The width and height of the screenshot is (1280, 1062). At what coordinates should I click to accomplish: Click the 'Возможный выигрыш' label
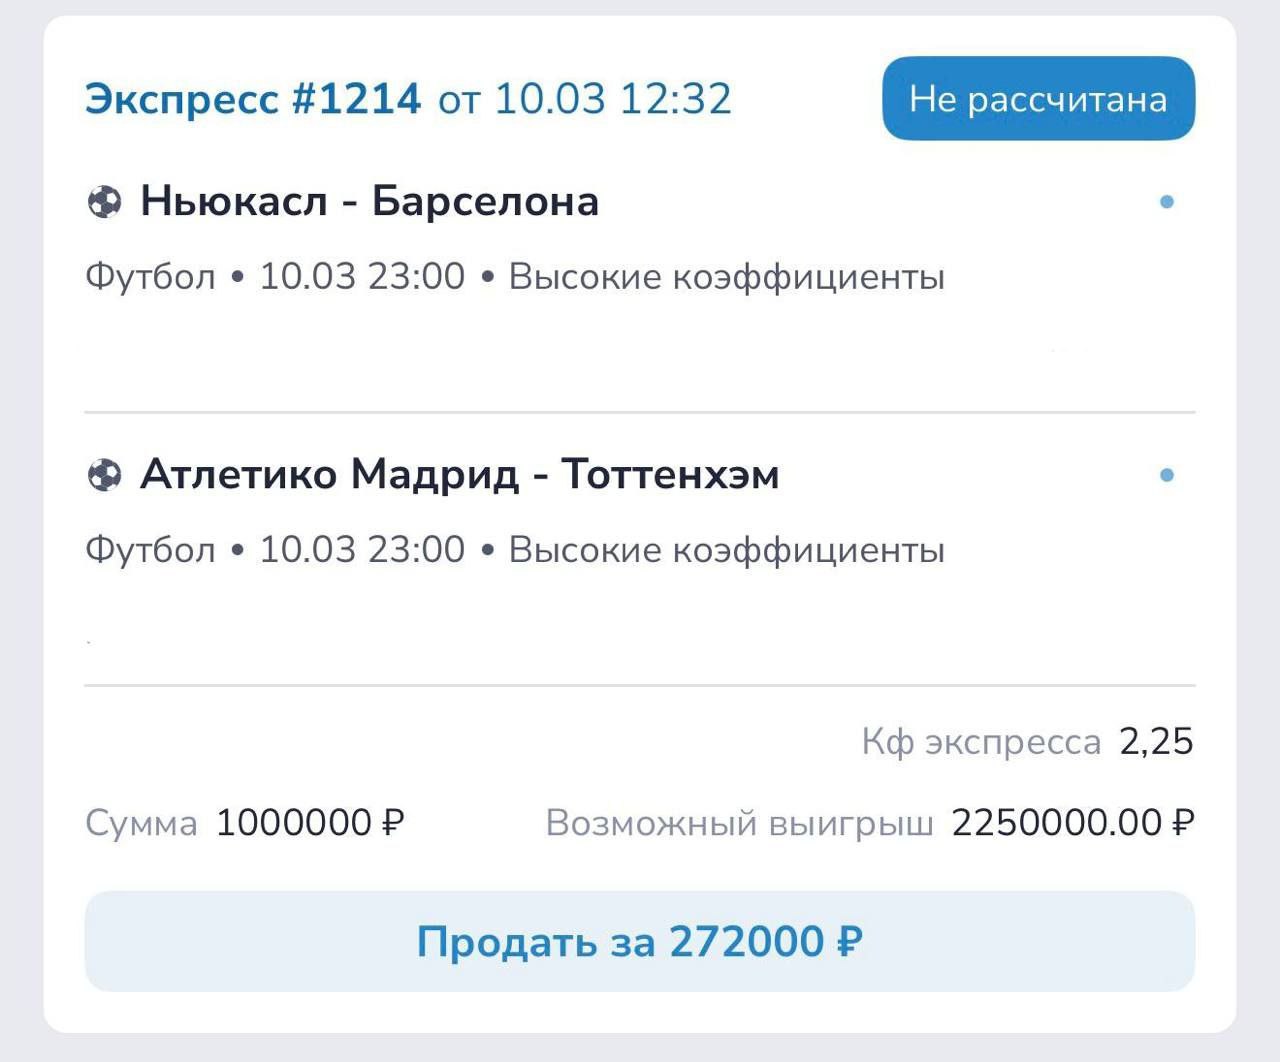pos(739,823)
